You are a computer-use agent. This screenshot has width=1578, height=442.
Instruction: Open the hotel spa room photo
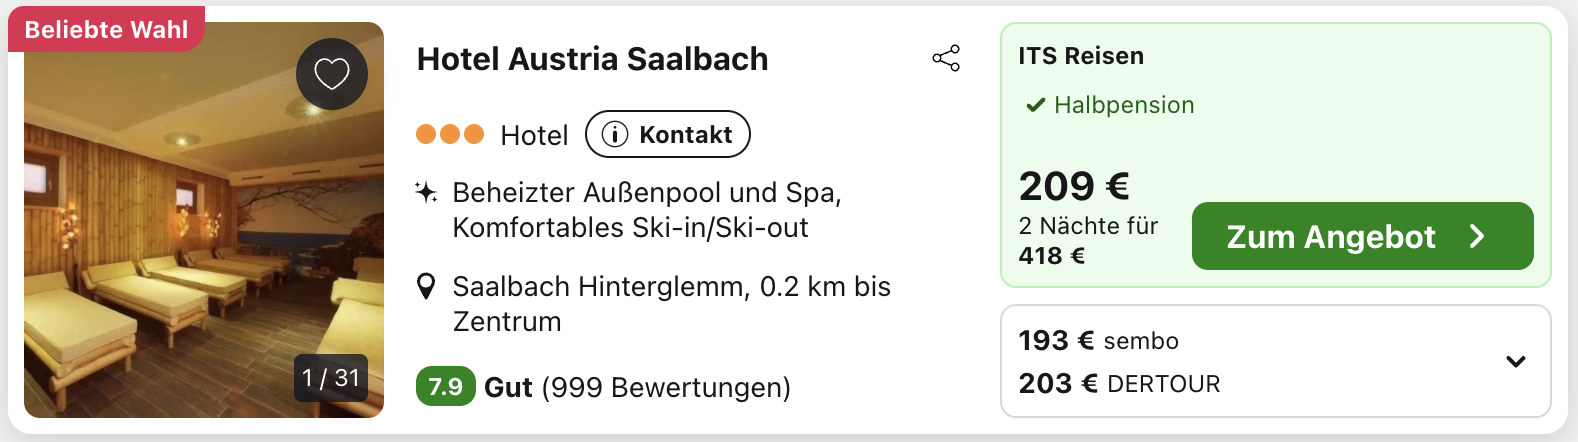click(204, 220)
